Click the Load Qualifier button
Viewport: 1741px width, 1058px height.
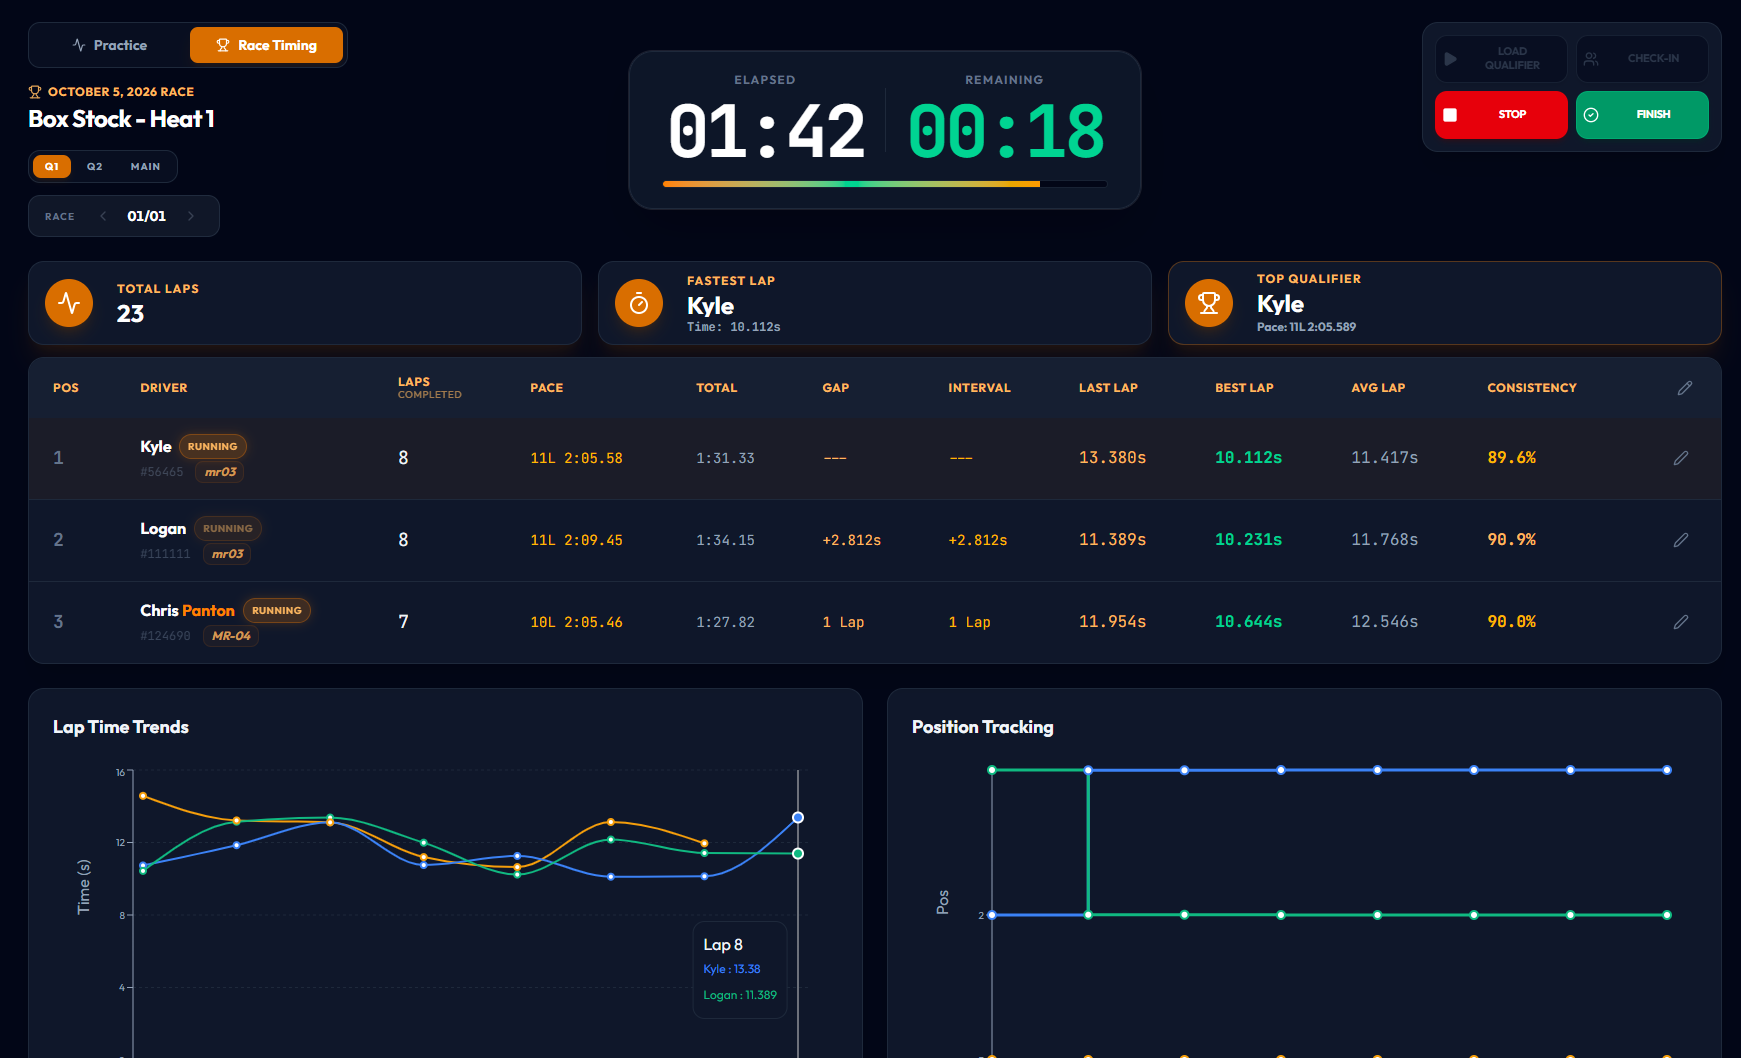[x=1501, y=59]
